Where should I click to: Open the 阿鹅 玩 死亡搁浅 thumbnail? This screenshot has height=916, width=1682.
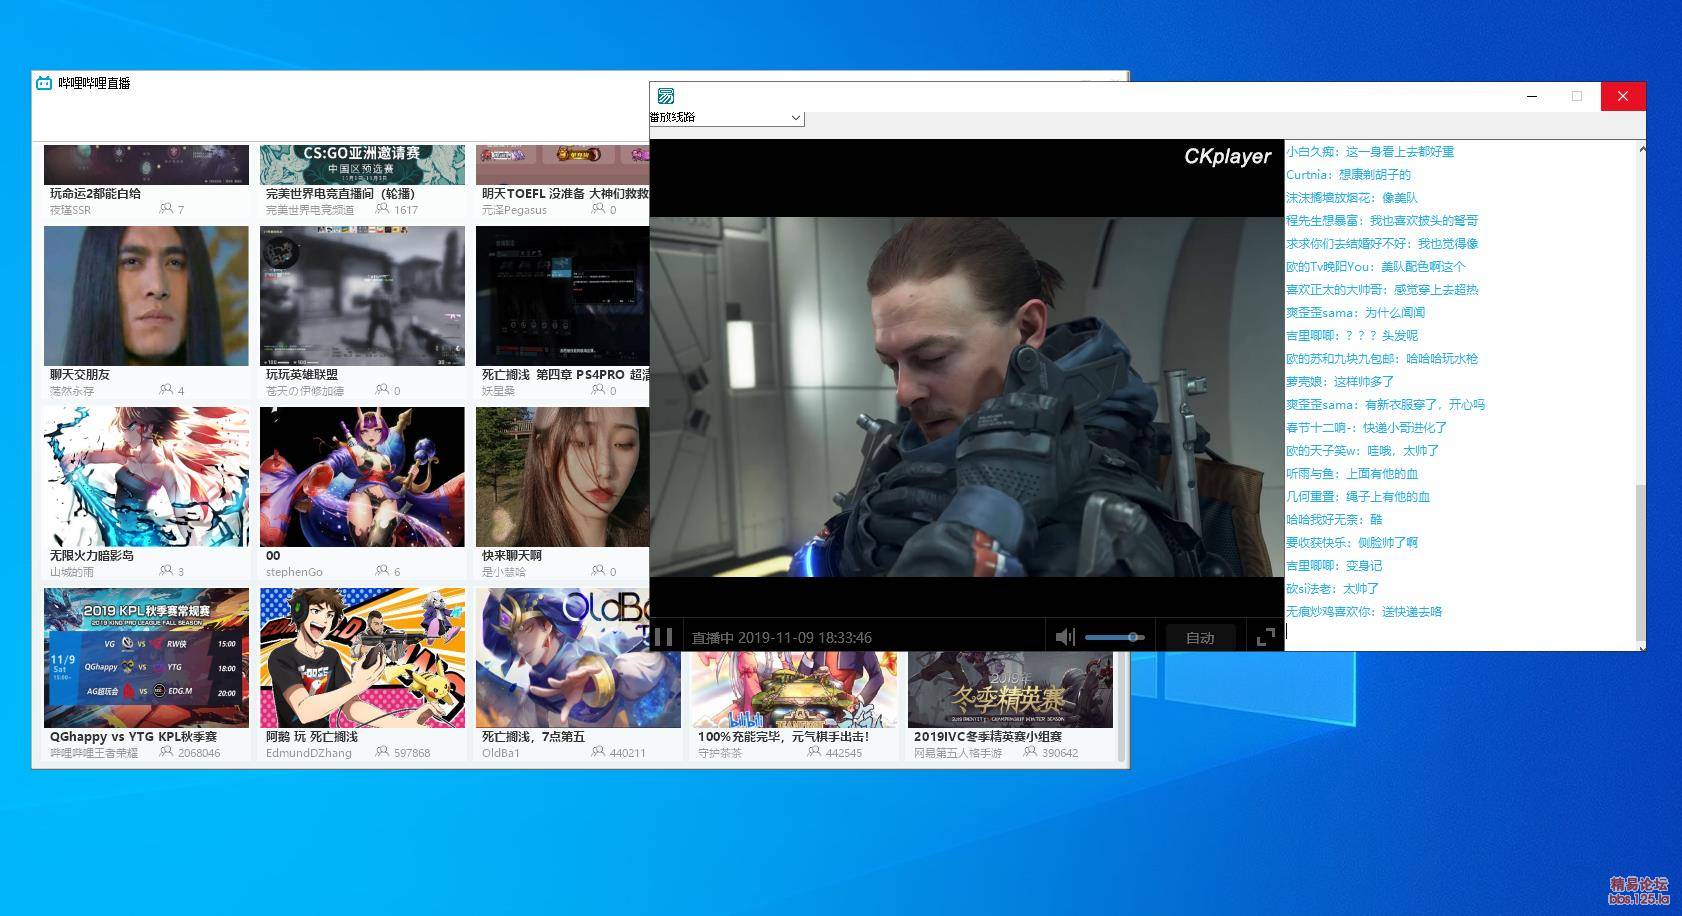tap(362, 658)
